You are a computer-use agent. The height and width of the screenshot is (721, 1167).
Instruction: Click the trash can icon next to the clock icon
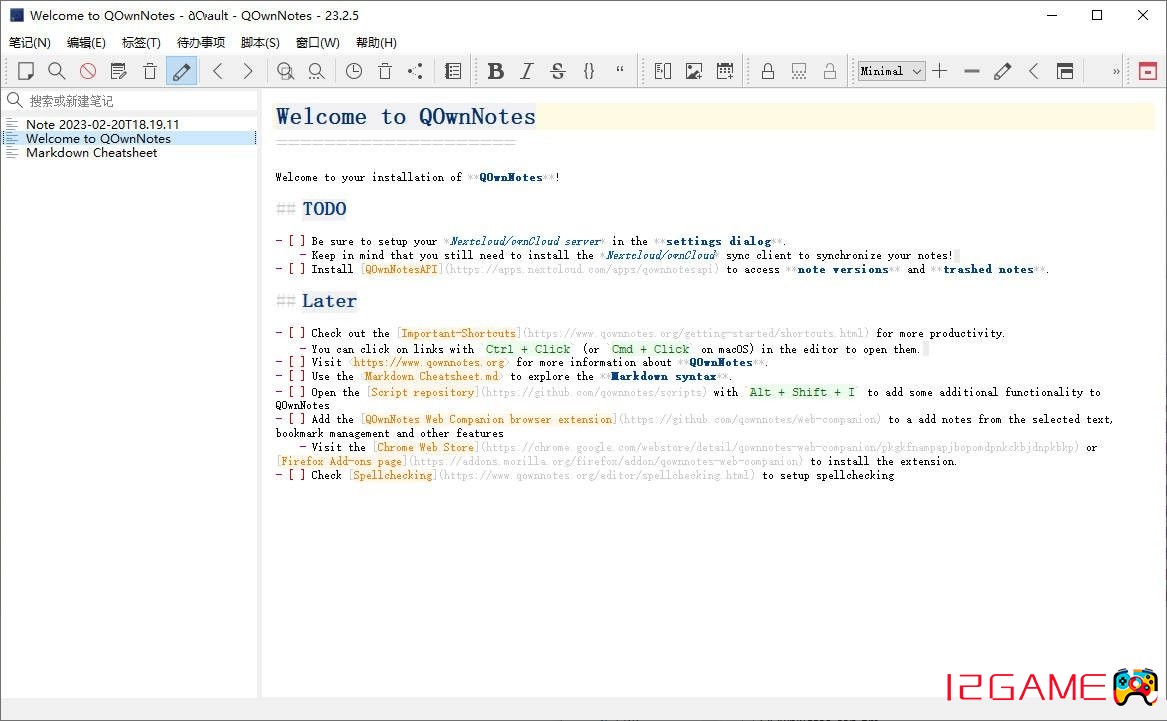coord(385,71)
